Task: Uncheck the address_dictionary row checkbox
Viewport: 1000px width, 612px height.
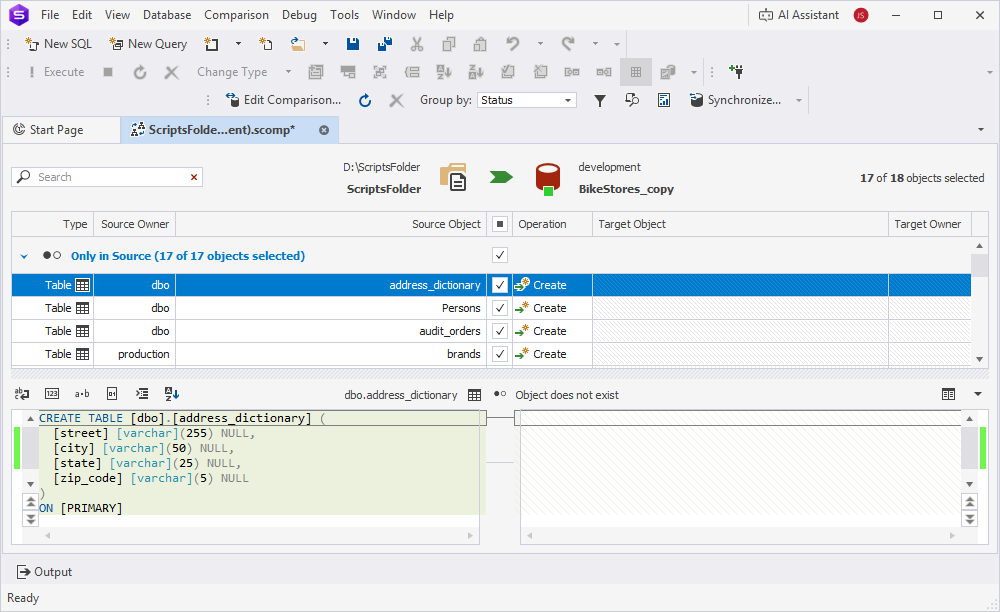Action: click(x=500, y=285)
